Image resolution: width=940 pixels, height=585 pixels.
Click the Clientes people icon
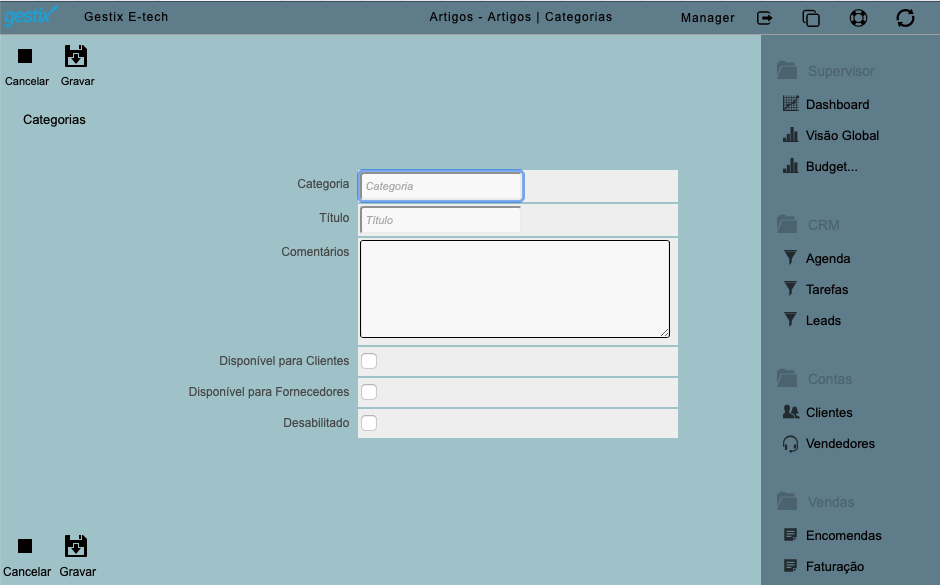(791, 412)
